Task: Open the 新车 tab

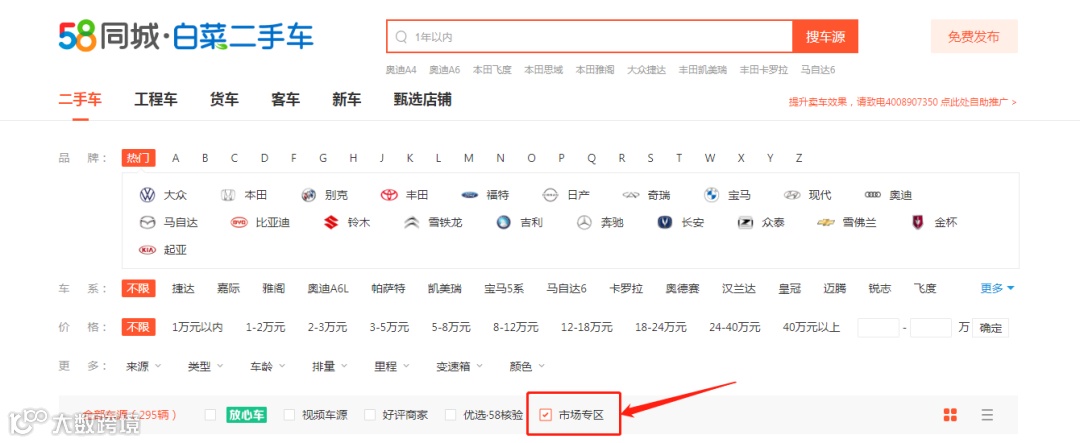Action: point(346,100)
